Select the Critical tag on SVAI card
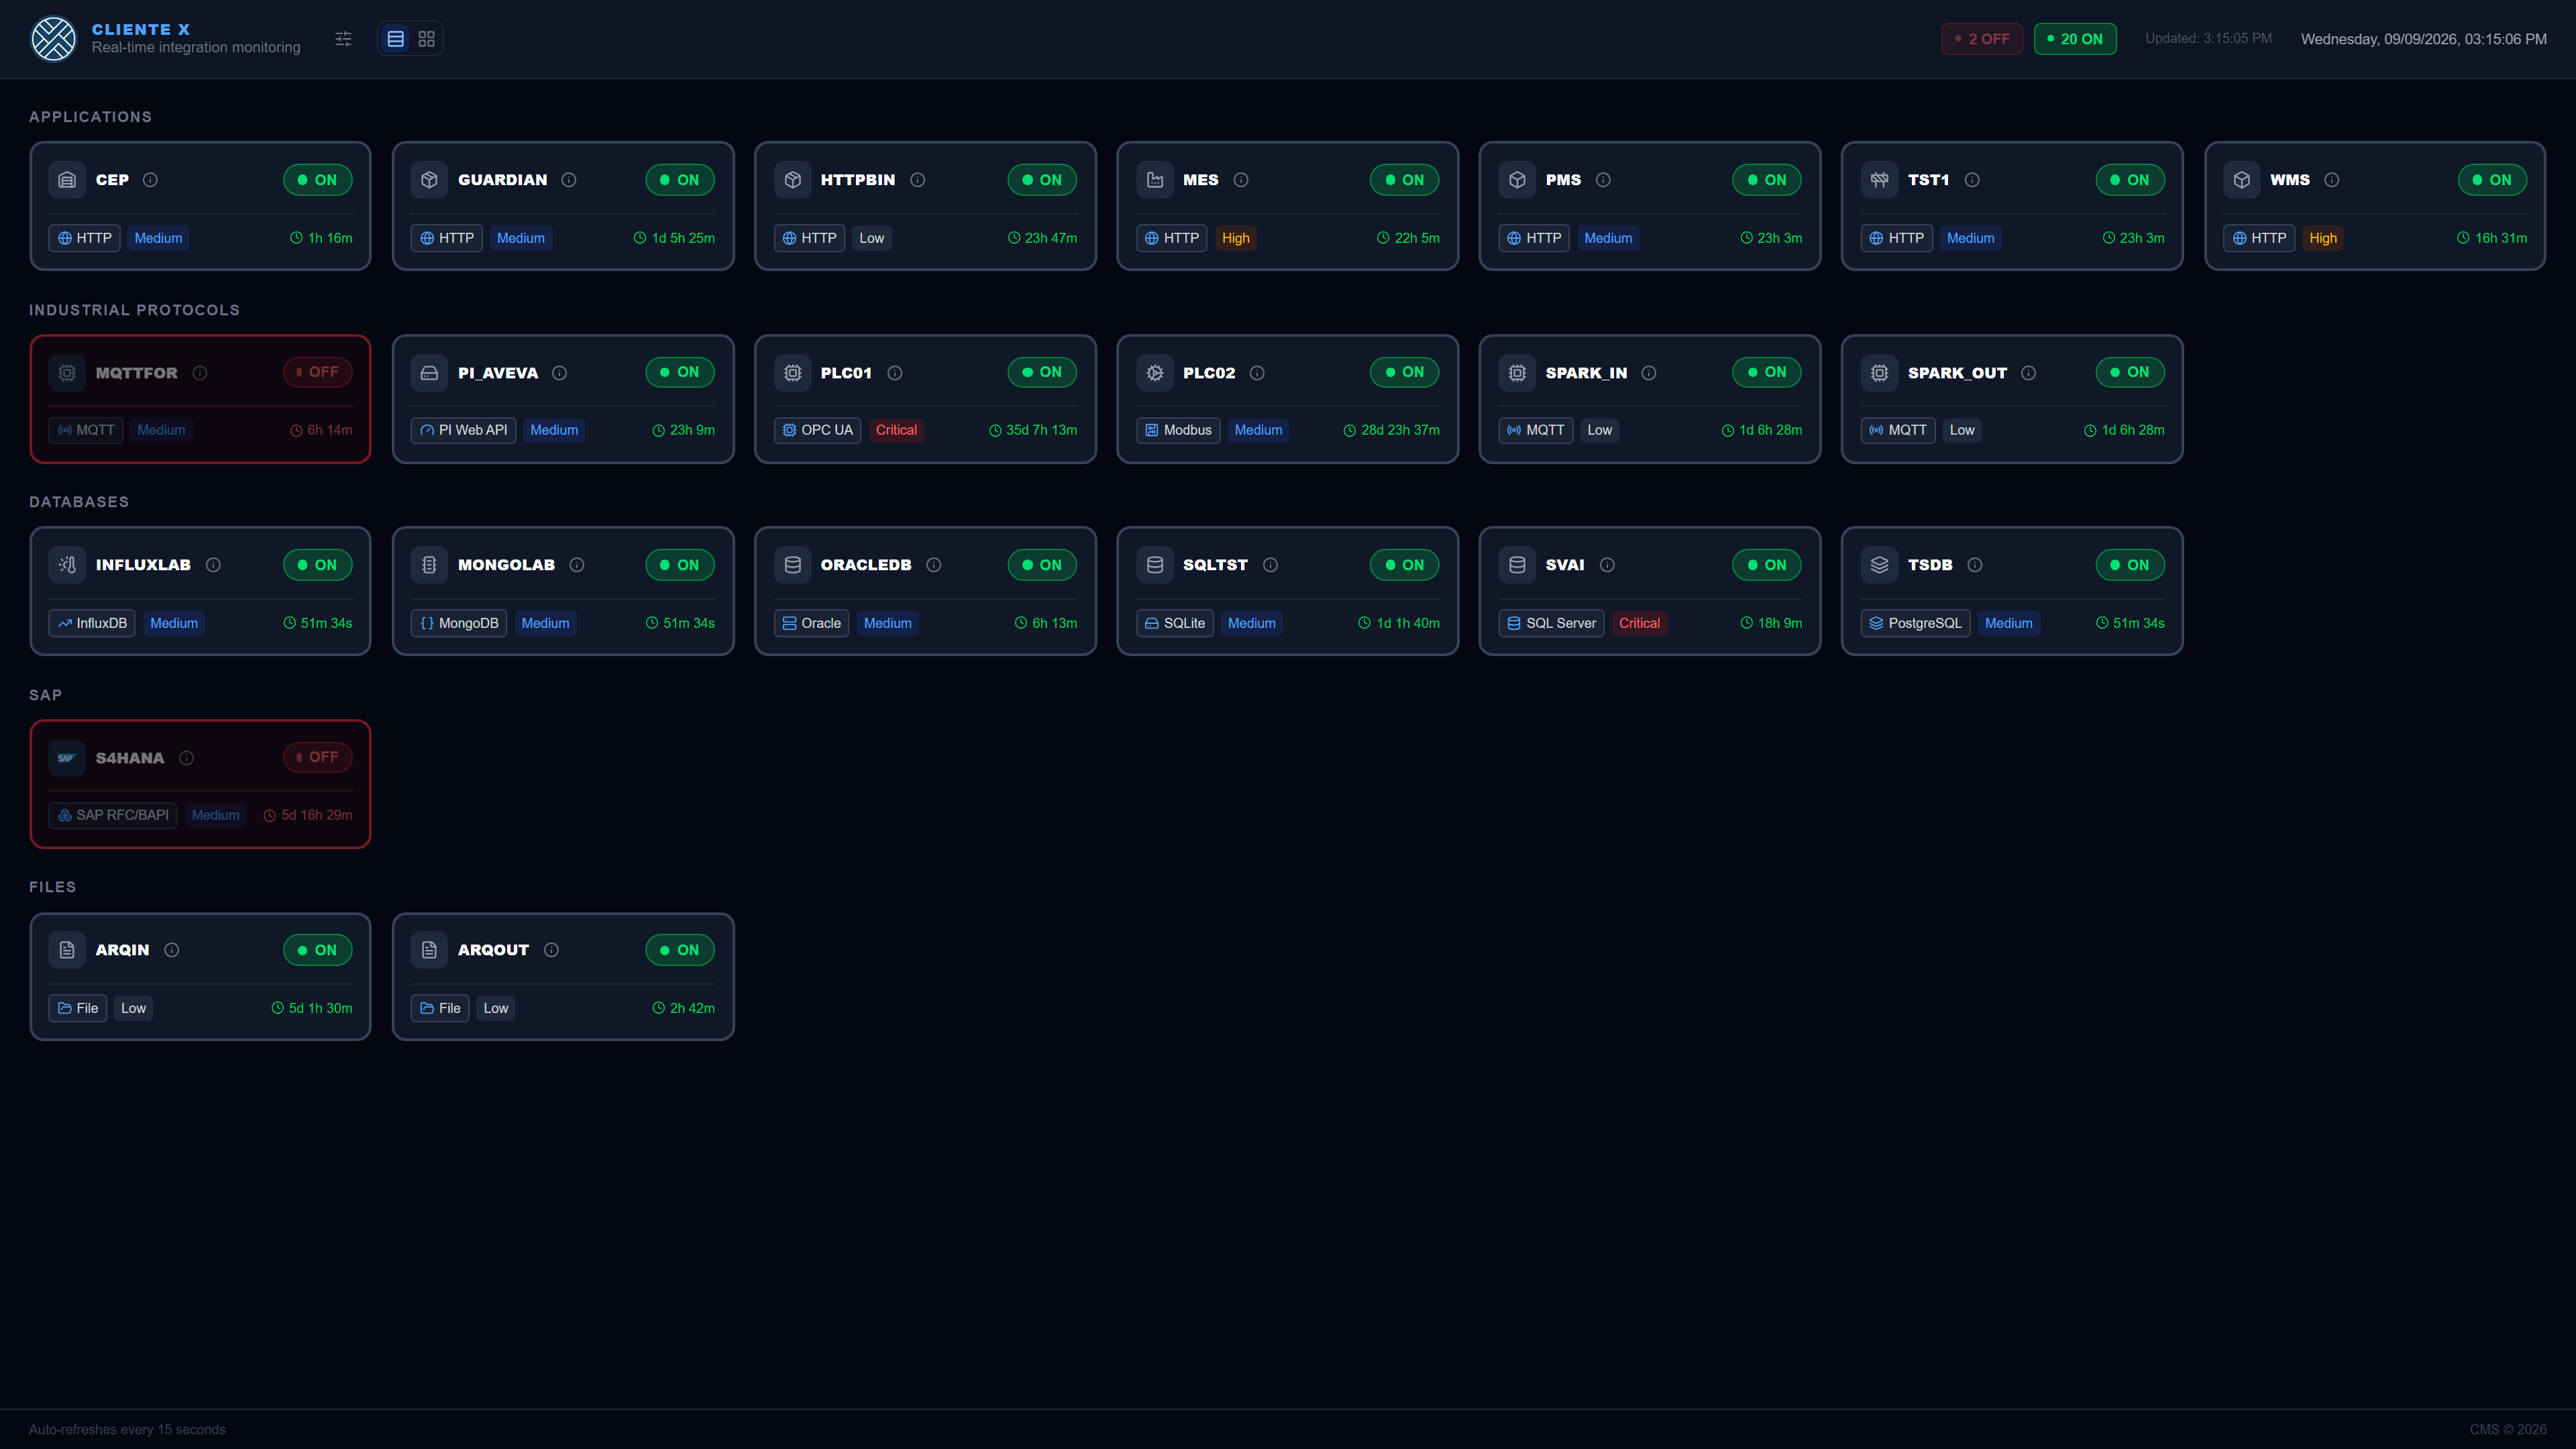This screenshot has height=1449, width=2576. 1639,623
